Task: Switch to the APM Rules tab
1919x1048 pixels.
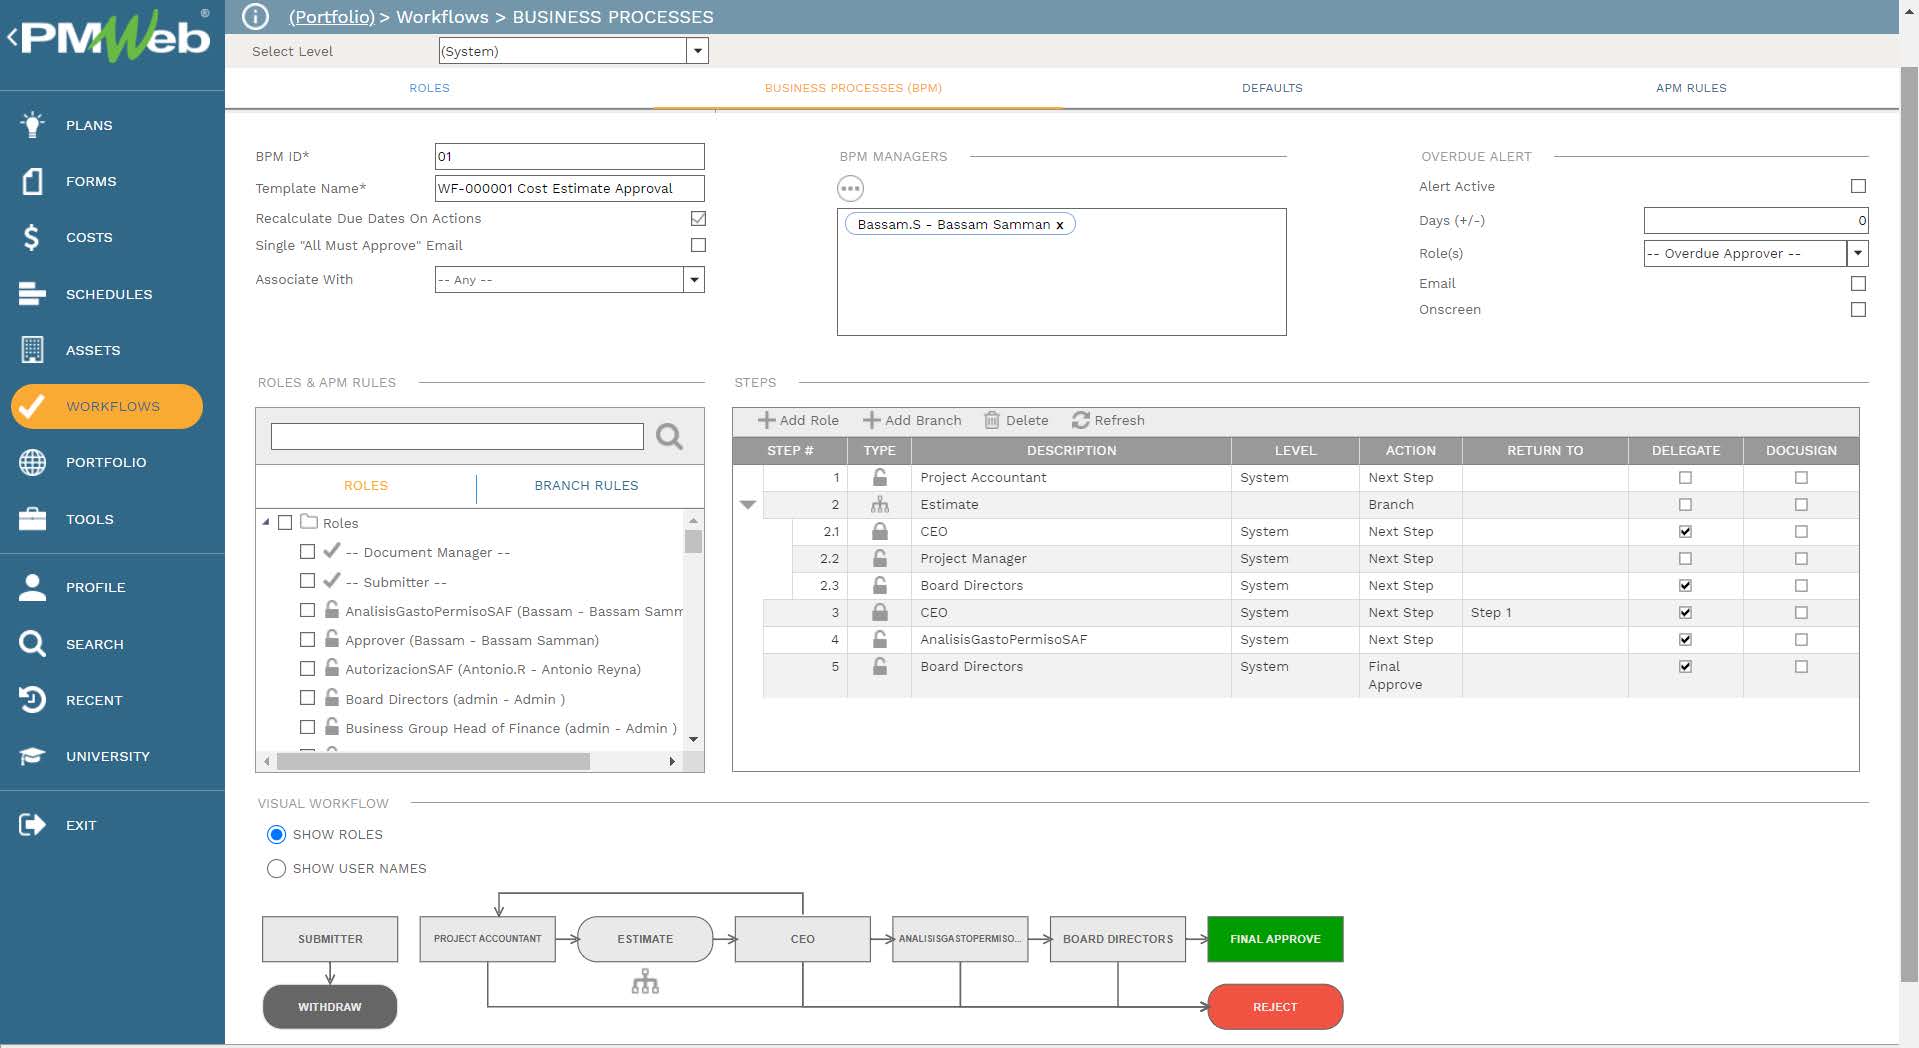Action: point(1690,88)
